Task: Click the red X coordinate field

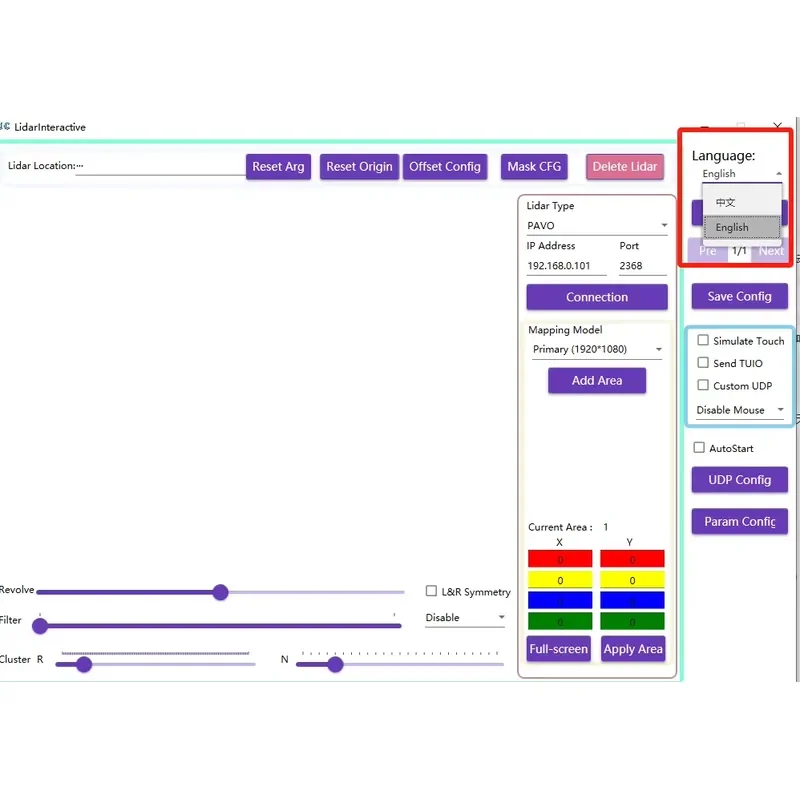Action: tap(560, 559)
